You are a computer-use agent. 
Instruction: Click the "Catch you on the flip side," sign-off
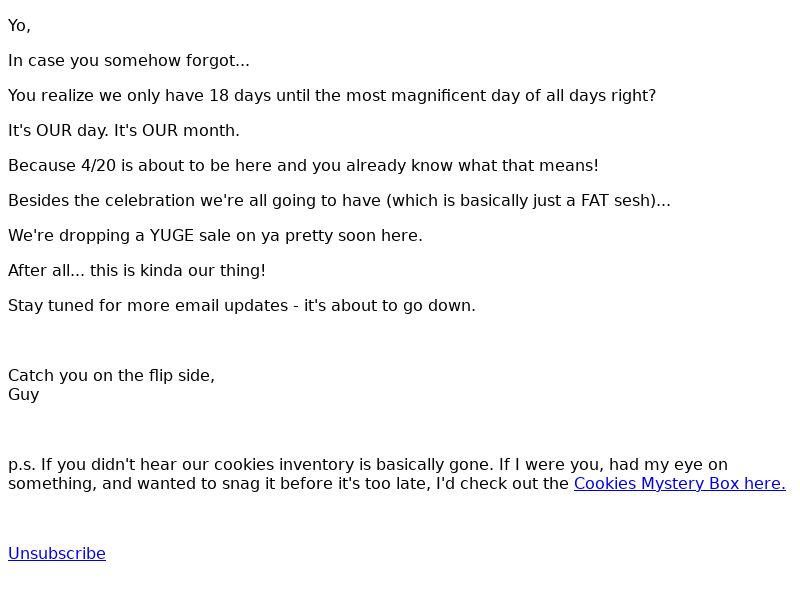(x=111, y=375)
